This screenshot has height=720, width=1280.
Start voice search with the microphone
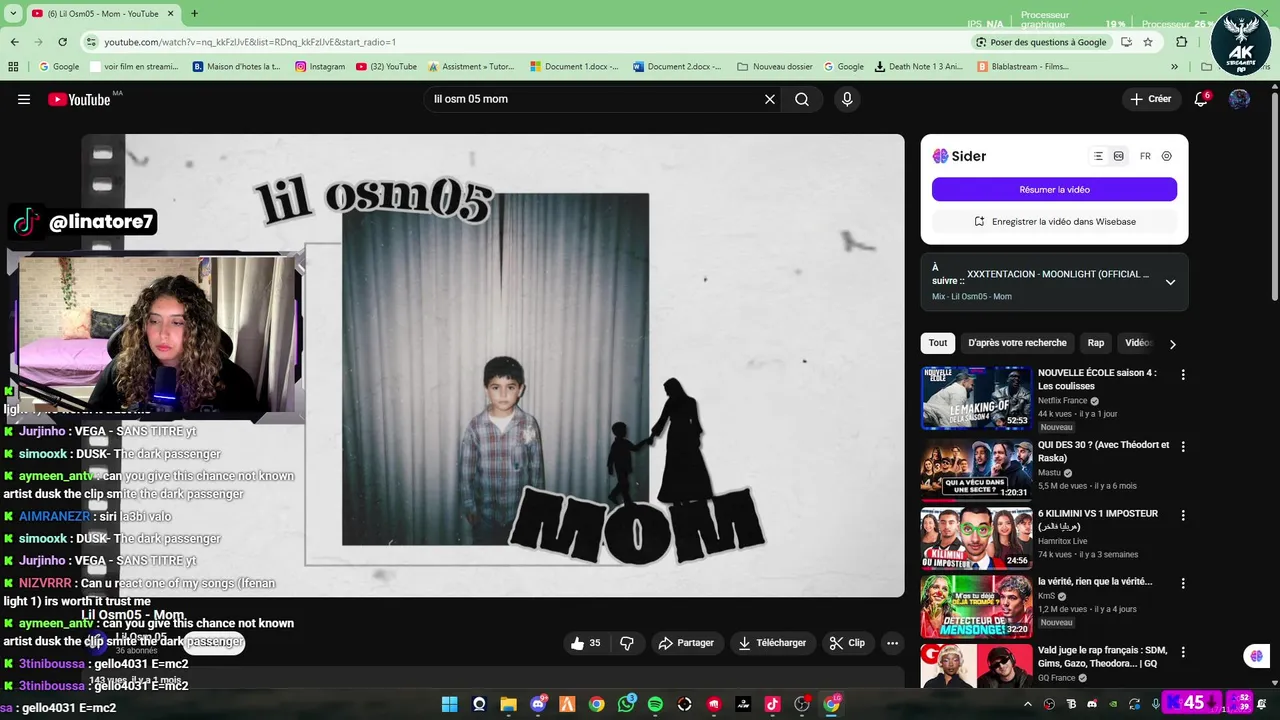(x=847, y=99)
